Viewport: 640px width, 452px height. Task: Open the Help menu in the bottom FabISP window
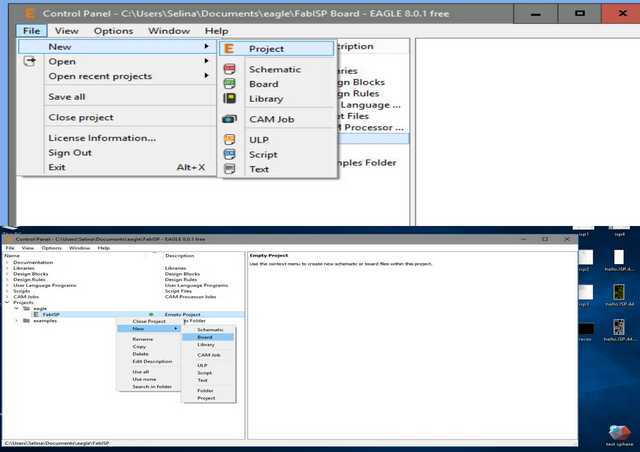click(x=104, y=248)
